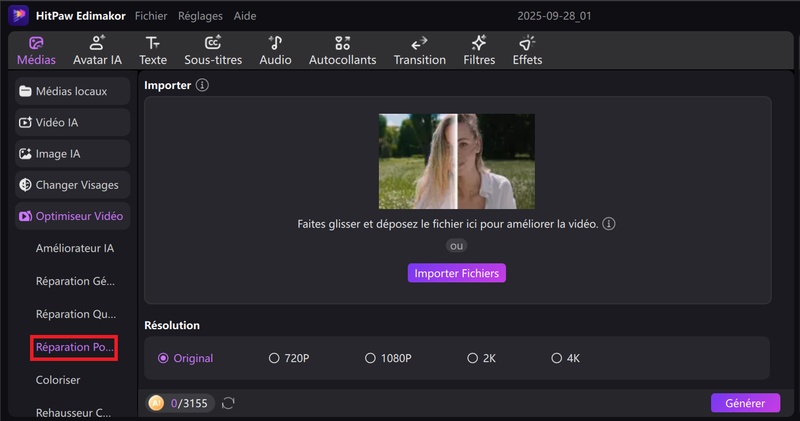Viewport: 800px width, 421px height.
Task: Open Médias locaux in sidebar
Action: tap(73, 92)
